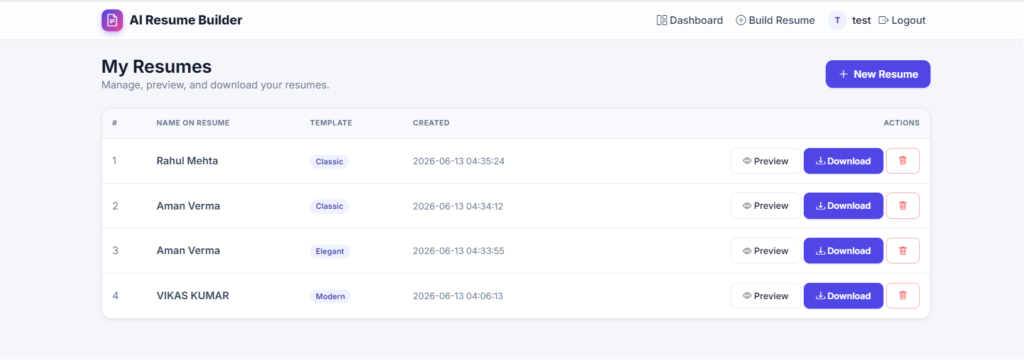Viewport: 1024px width, 360px height.
Task: Download the Rahul Mehta resume
Action: click(843, 161)
